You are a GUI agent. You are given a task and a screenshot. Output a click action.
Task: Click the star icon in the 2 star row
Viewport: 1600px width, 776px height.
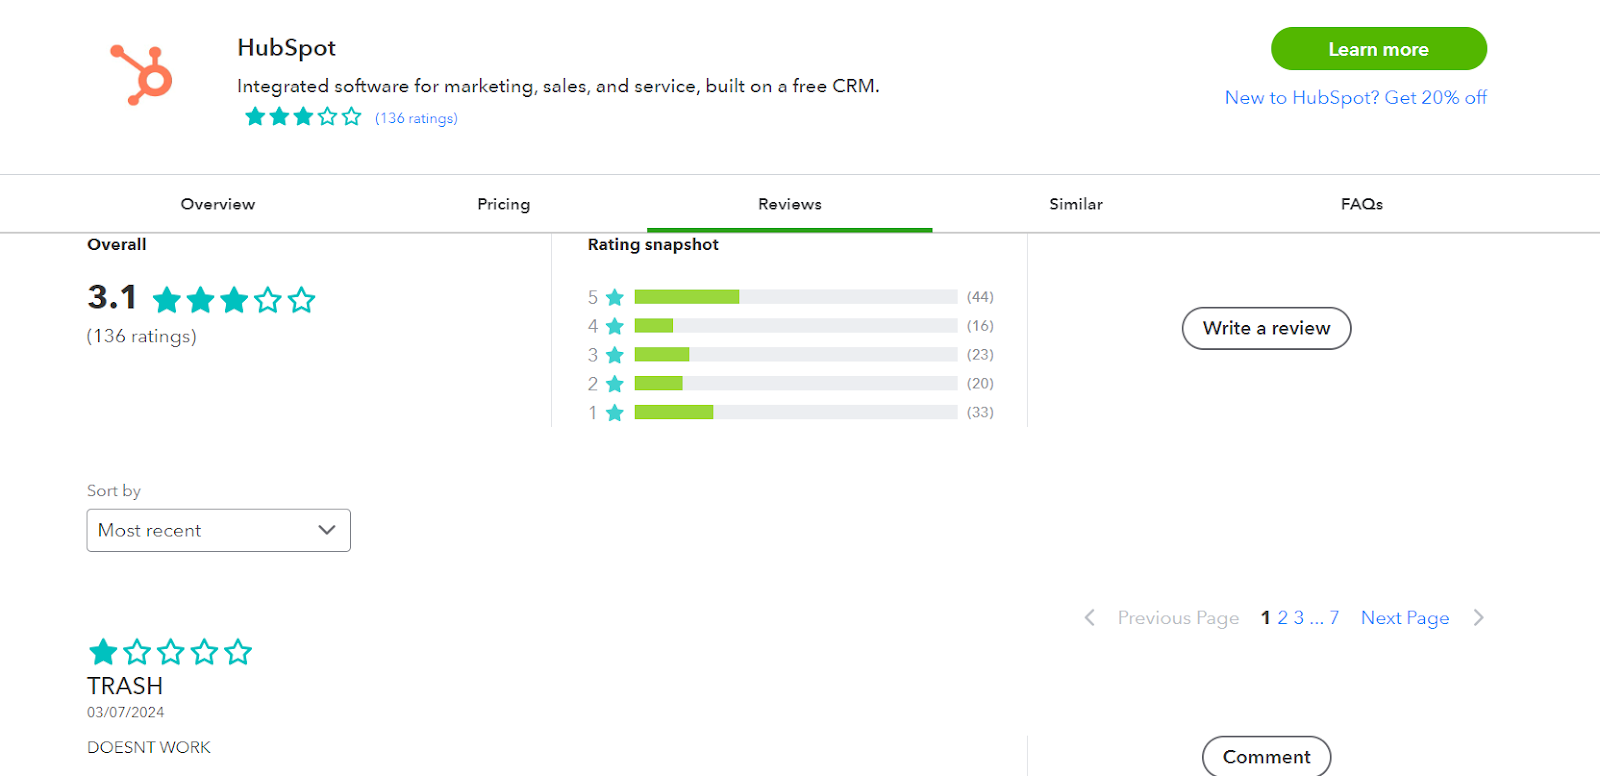615,384
